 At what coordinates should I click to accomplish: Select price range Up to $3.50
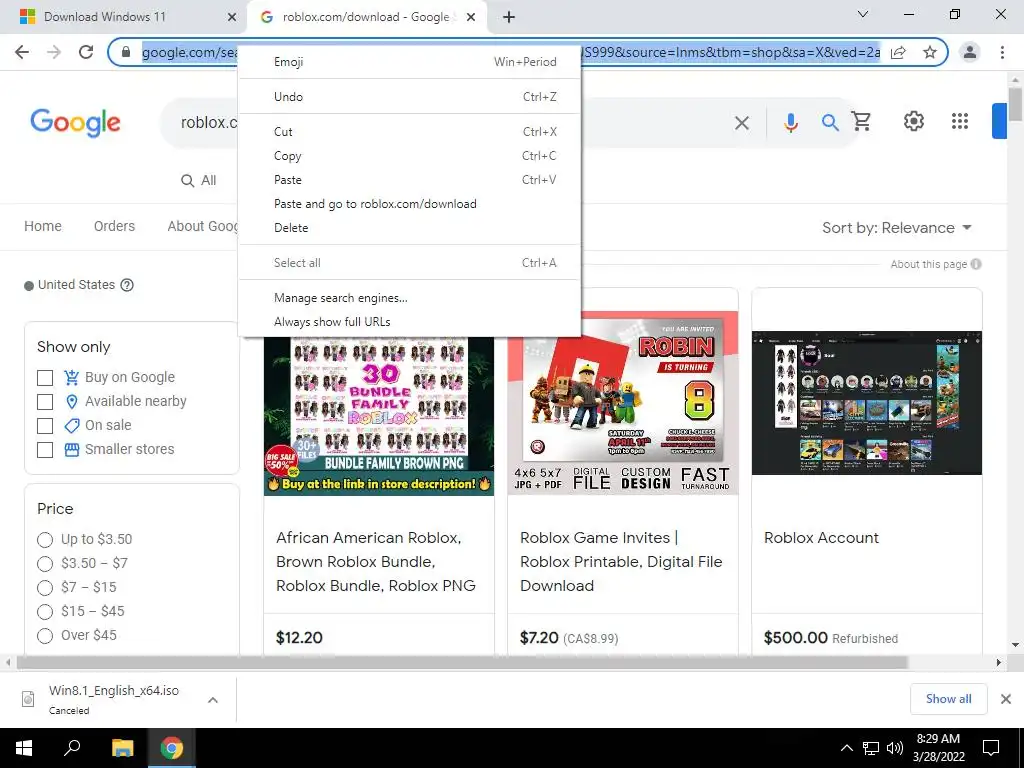tap(45, 539)
